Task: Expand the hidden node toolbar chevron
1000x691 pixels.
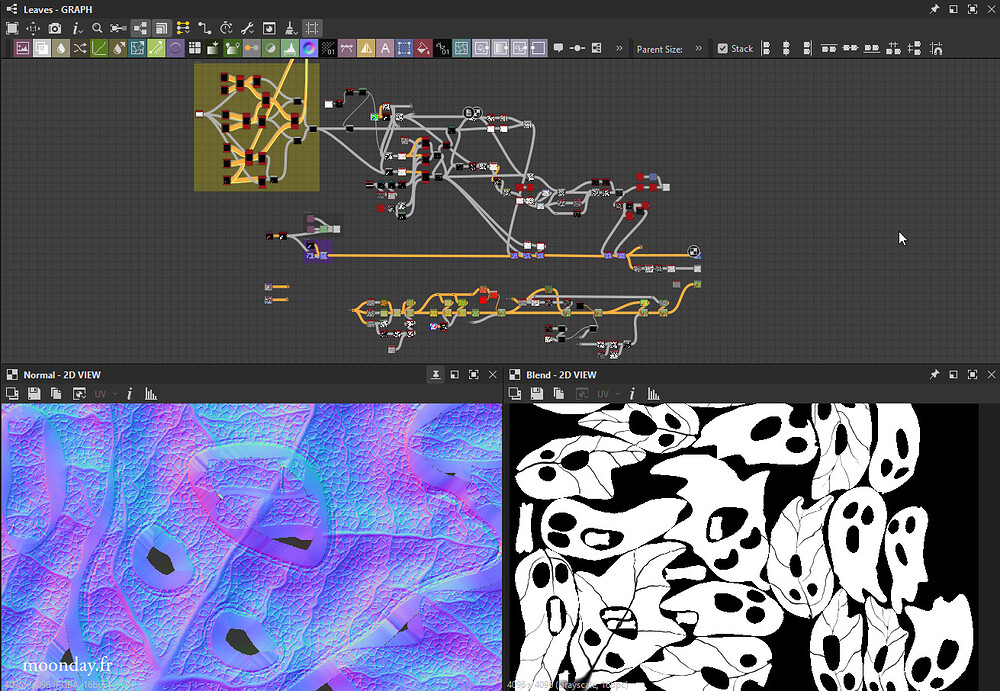Action: pyautogui.click(x=619, y=48)
